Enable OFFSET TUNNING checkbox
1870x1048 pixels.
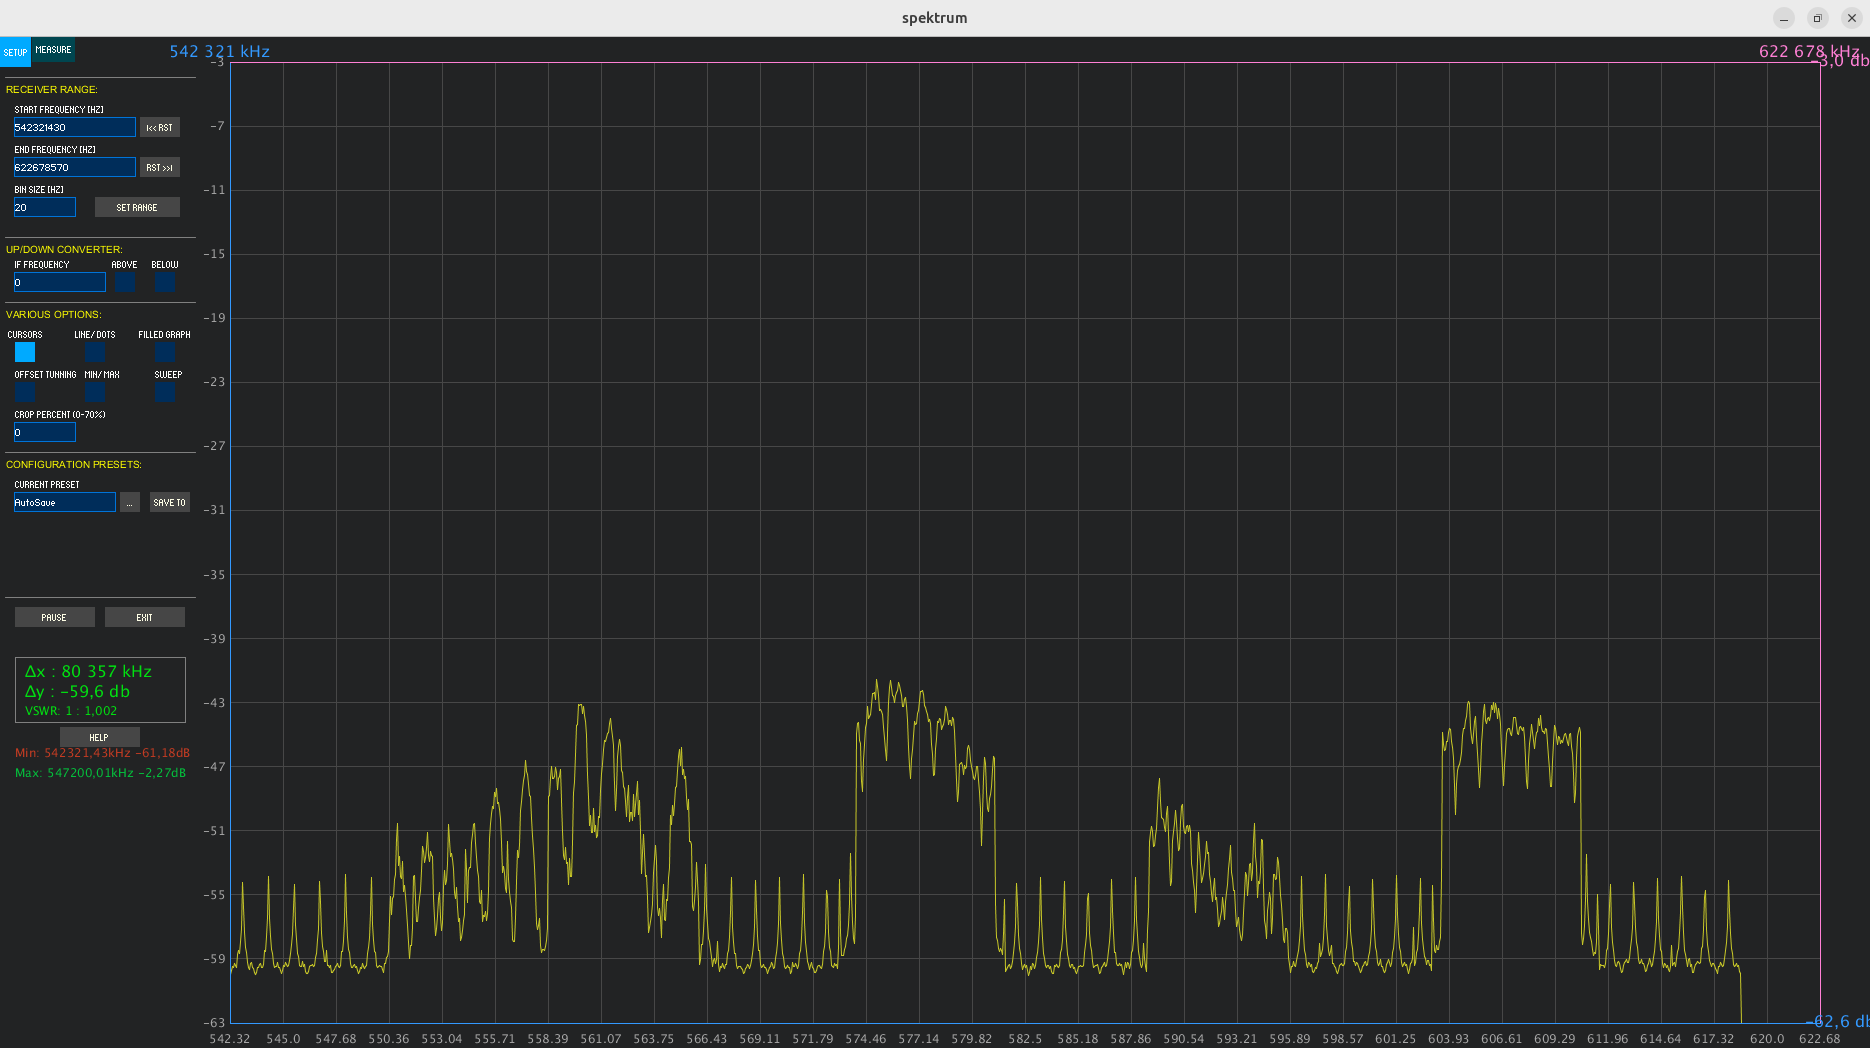tap(25, 392)
